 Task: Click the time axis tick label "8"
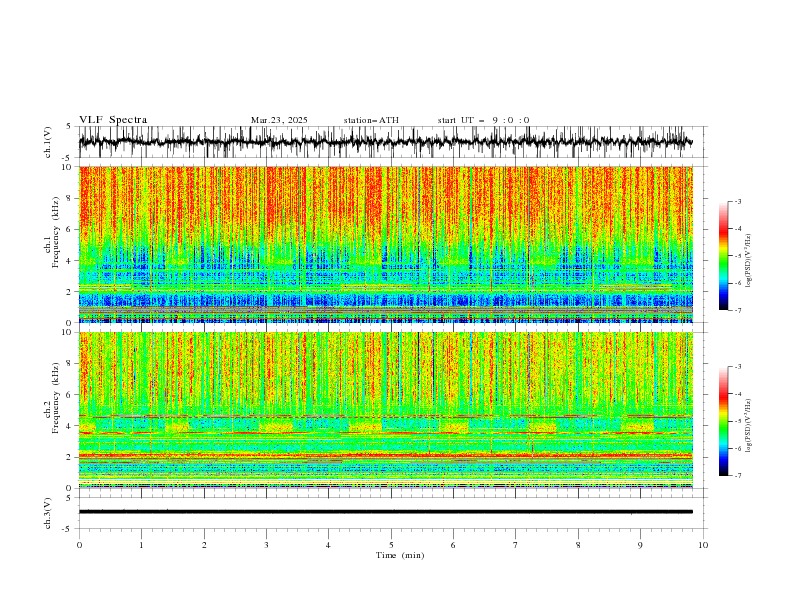click(578, 545)
